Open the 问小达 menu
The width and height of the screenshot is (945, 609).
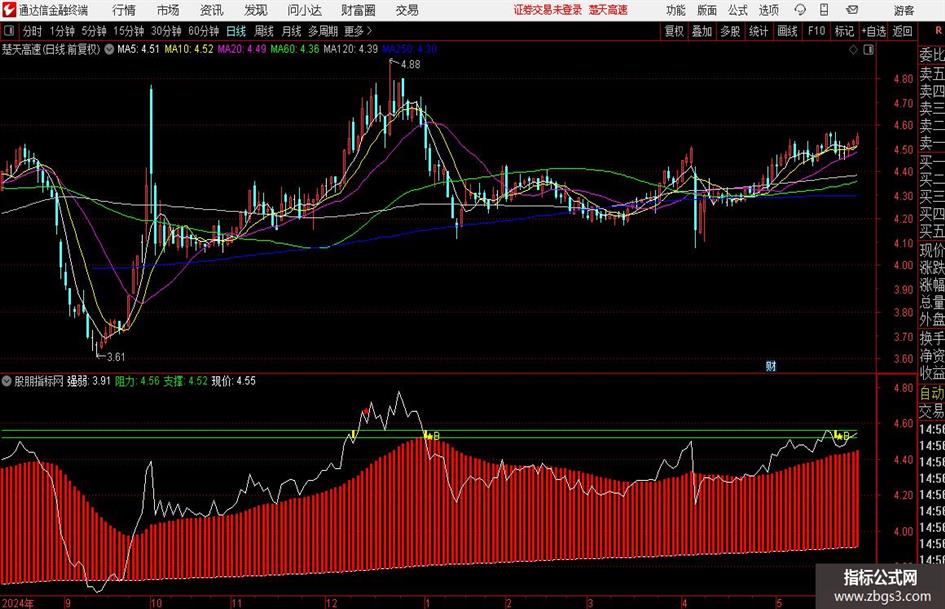(x=304, y=10)
